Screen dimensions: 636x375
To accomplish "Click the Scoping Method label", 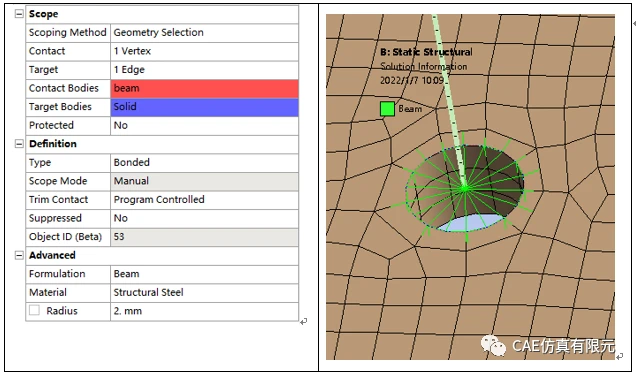I will (x=67, y=32).
